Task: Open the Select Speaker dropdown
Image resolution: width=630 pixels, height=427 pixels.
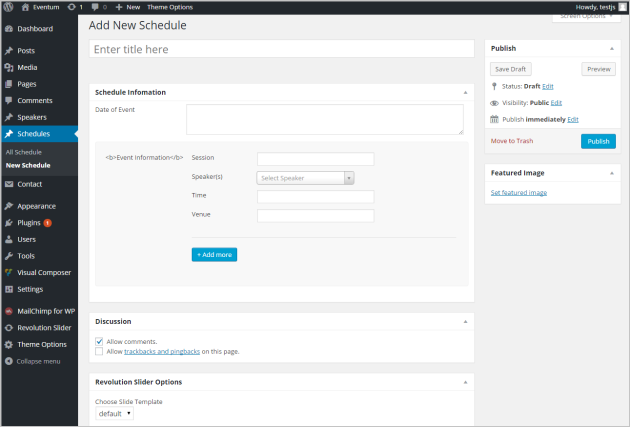Action: (305, 178)
